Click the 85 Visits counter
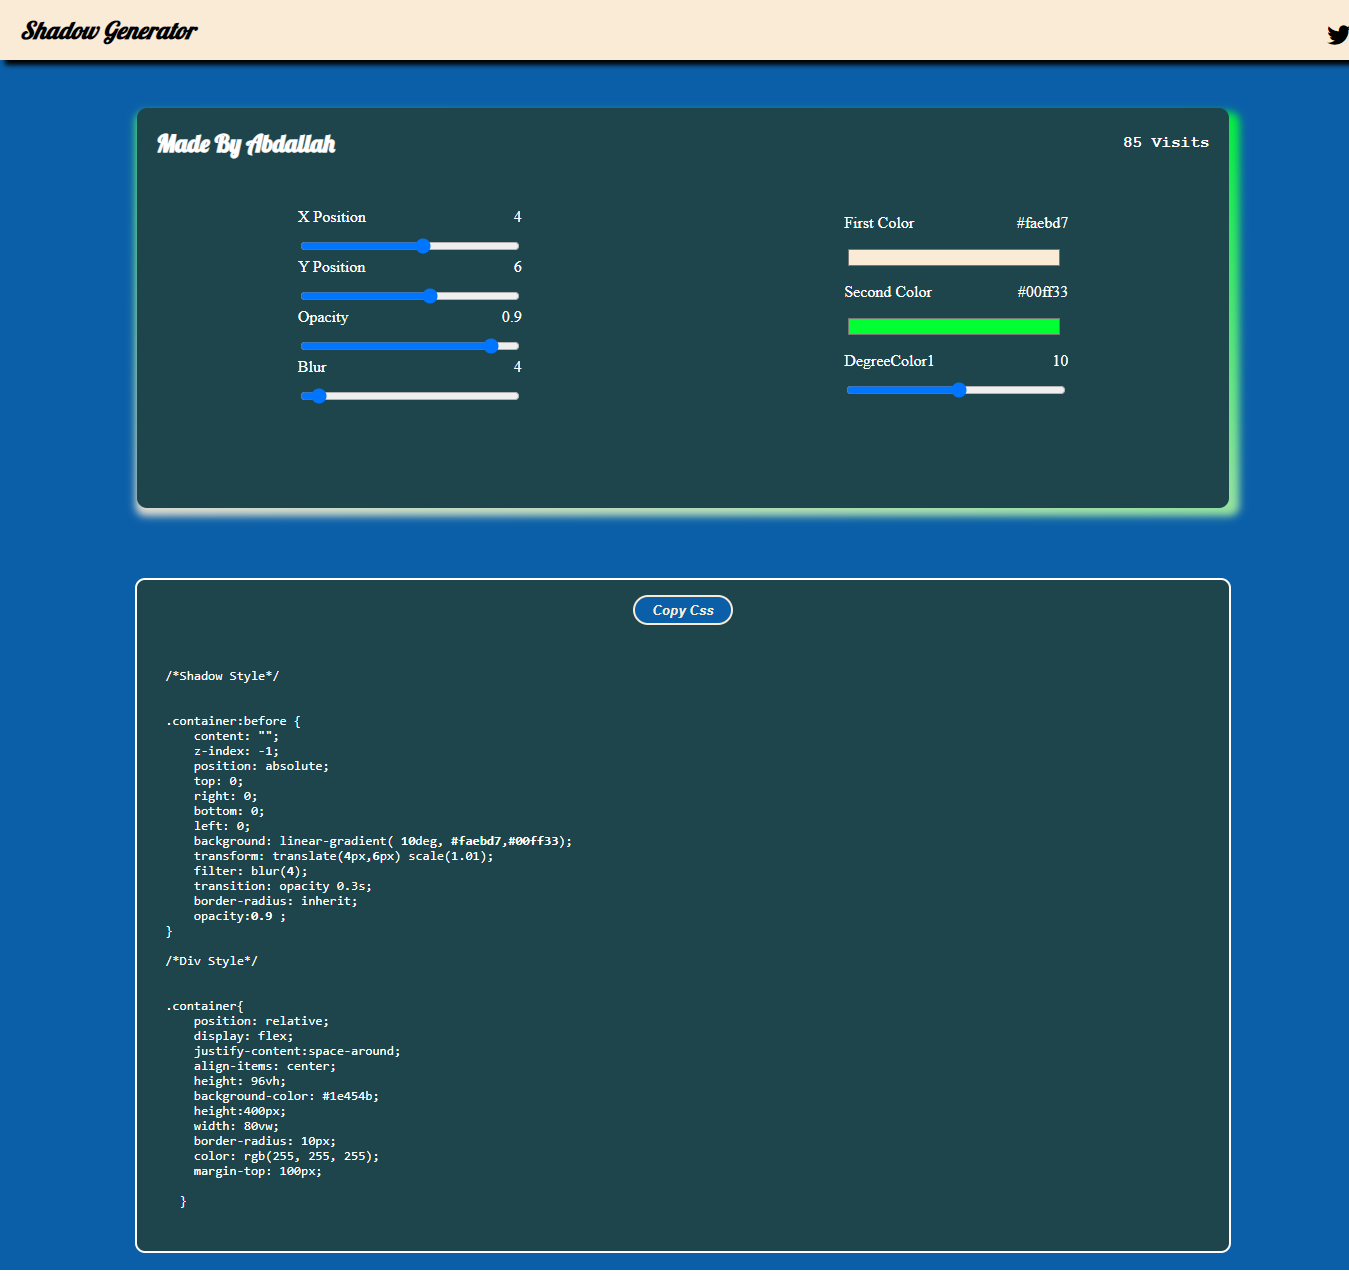Screen dimensions: 1349x1276 (x=1166, y=142)
